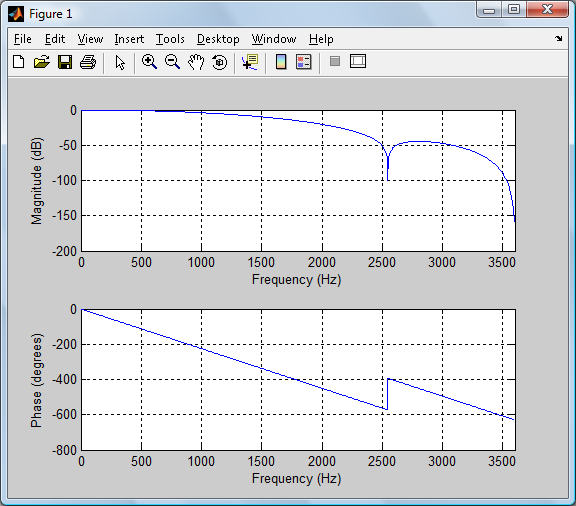This screenshot has height=506, width=576.
Task: Expand the Desktop menu
Action: tap(218, 39)
